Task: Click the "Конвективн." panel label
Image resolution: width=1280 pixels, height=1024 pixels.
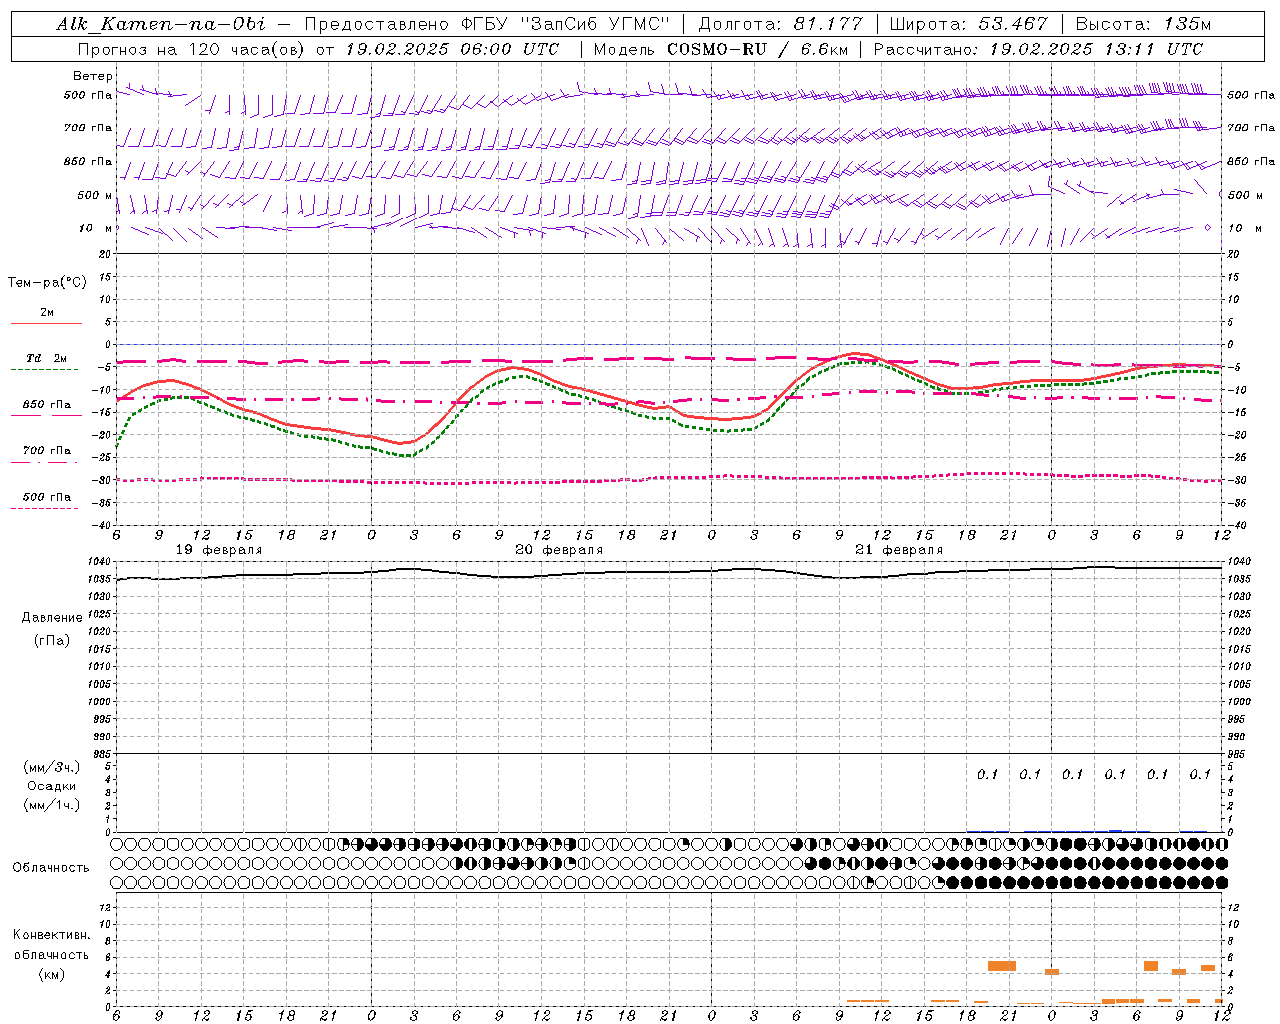Action: pos(51,935)
